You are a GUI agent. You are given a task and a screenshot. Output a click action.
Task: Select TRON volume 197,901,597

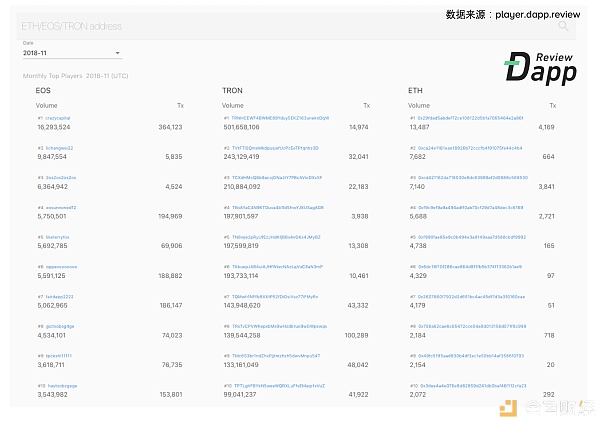click(x=241, y=216)
